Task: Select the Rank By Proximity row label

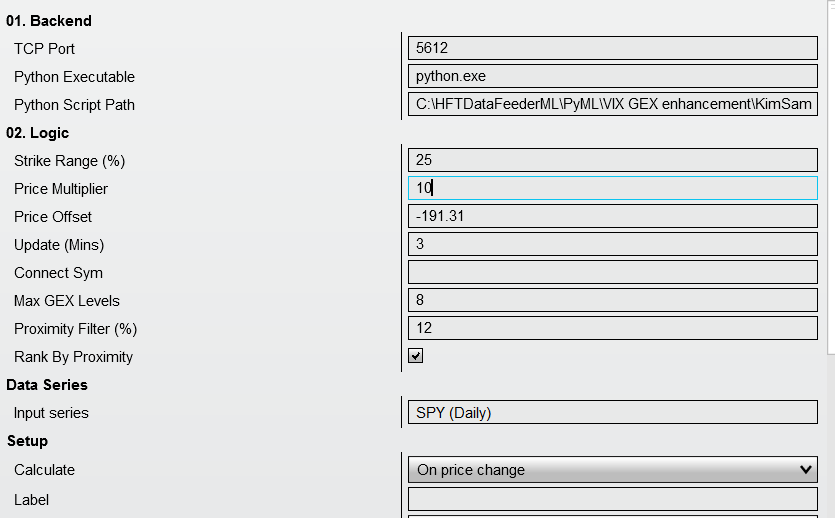Action: (x=73, y=357)
